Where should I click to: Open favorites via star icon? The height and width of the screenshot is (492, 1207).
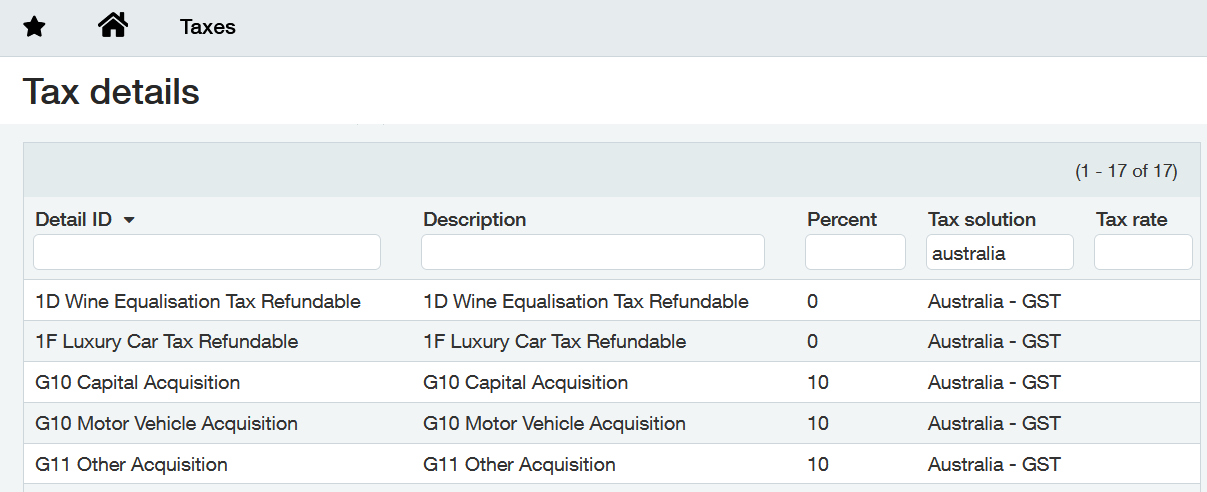tap(34, 27)
